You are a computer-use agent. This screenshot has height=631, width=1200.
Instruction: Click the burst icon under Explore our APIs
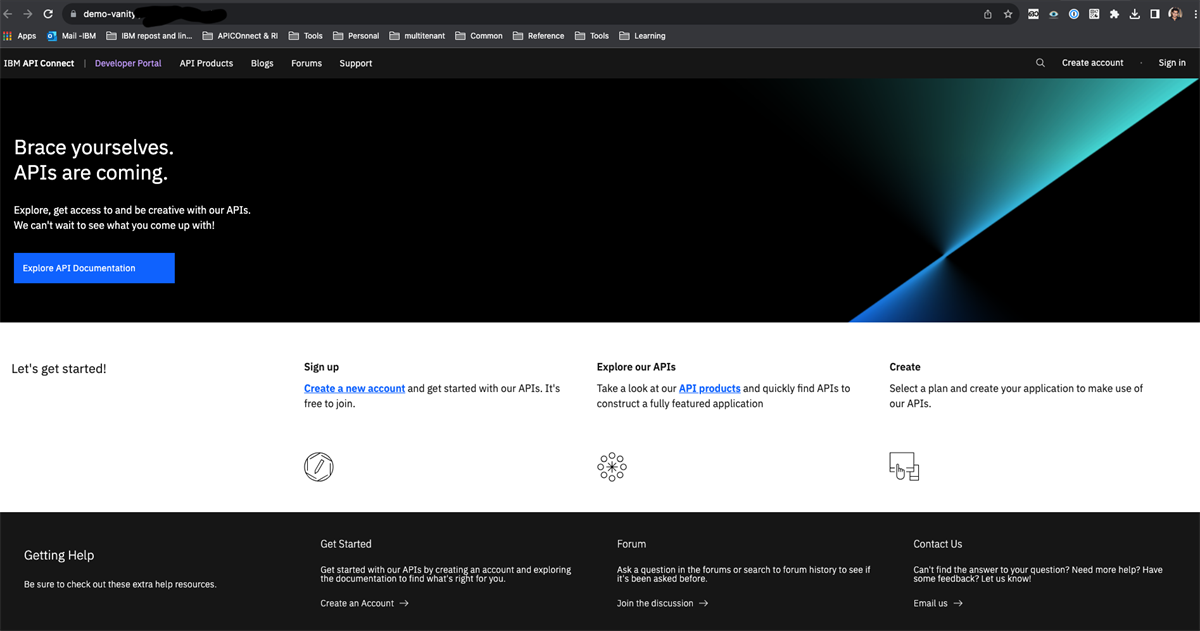(x=611, y=466)
